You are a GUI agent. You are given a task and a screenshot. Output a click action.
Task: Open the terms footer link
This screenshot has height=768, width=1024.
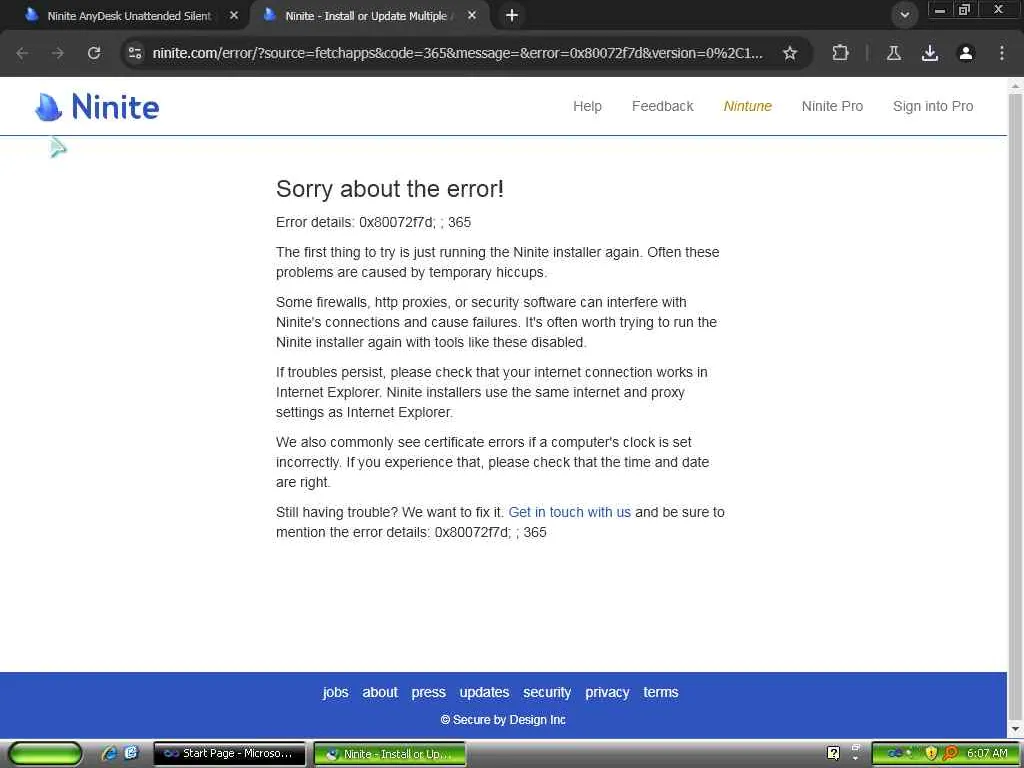(660, 692)
